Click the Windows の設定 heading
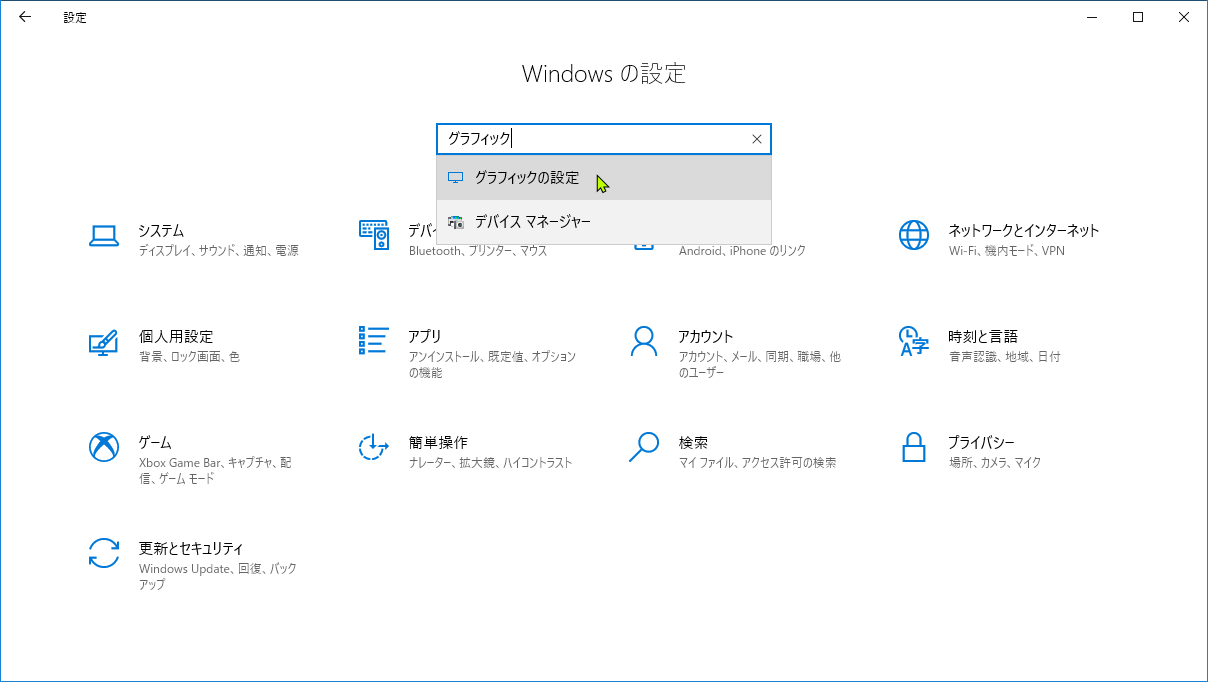 click(604, 74)
